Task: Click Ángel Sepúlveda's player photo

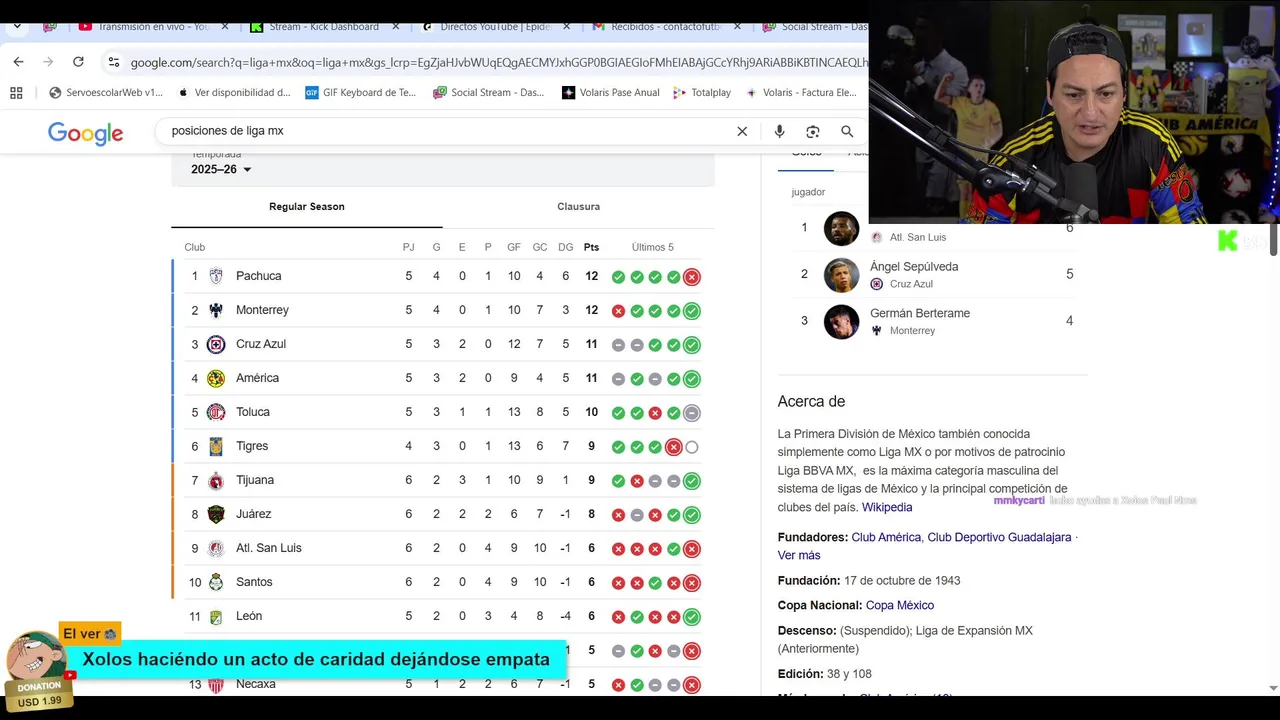Action: pos(841,275)
